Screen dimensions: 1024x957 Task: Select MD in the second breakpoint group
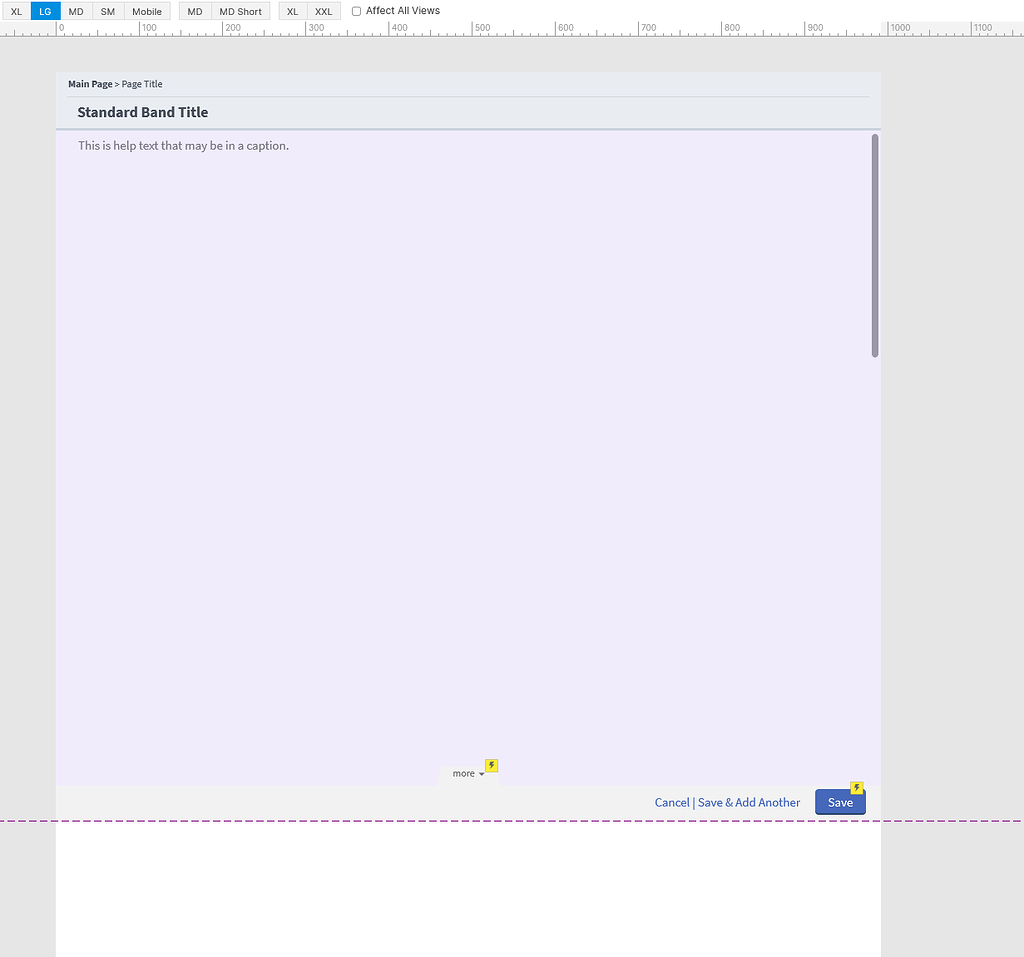pos(194,10)
